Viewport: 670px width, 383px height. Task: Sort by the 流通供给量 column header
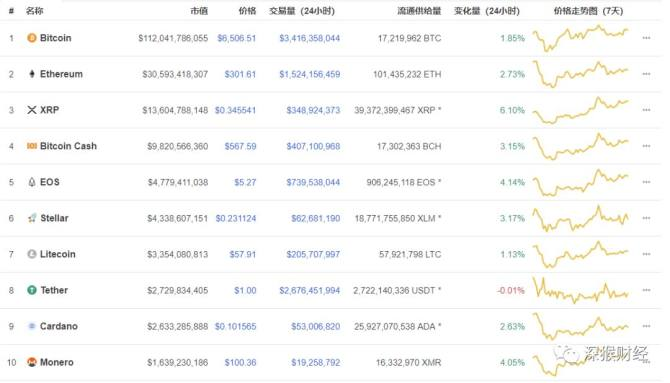pos(419,11)
